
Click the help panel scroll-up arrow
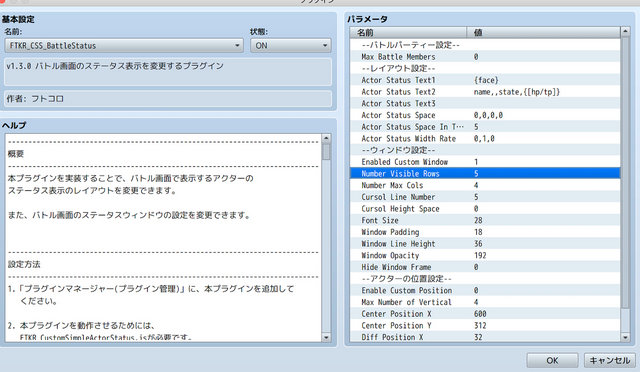(326, 138)
